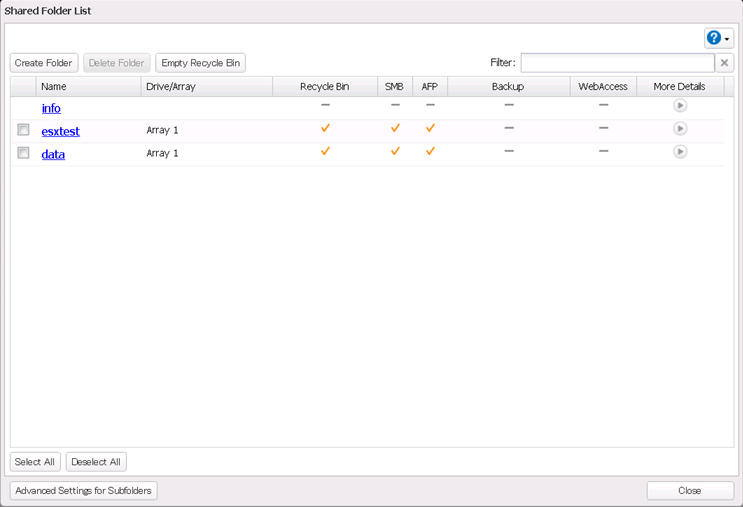Image resolution: width=743 pixels, height=507 pixels.
Task: Open More Details for esxtest folder
Action: pos(680,129)
